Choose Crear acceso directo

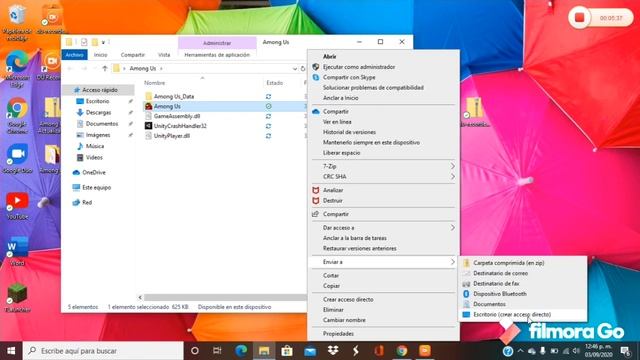pos(348,299)
